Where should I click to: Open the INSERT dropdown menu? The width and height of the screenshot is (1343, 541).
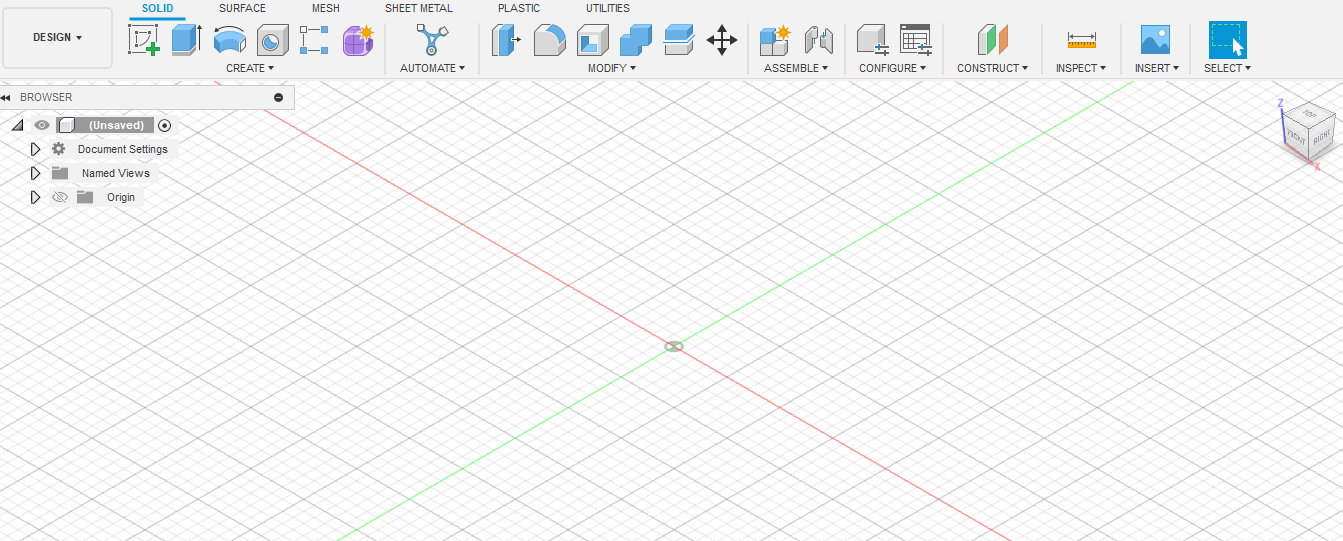[1156, 68]
